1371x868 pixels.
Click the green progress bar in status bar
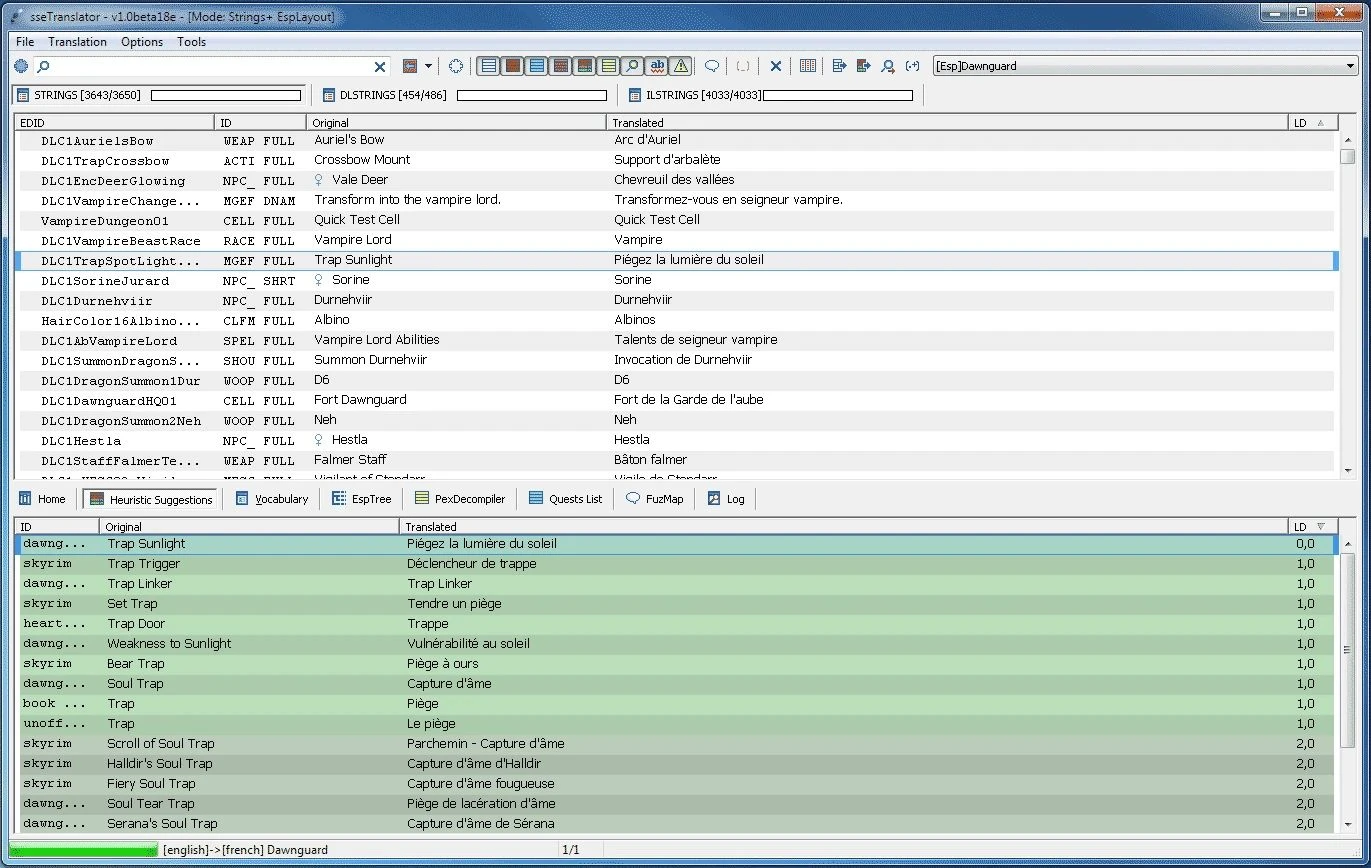pyautogui.click(x=84, y=850)
